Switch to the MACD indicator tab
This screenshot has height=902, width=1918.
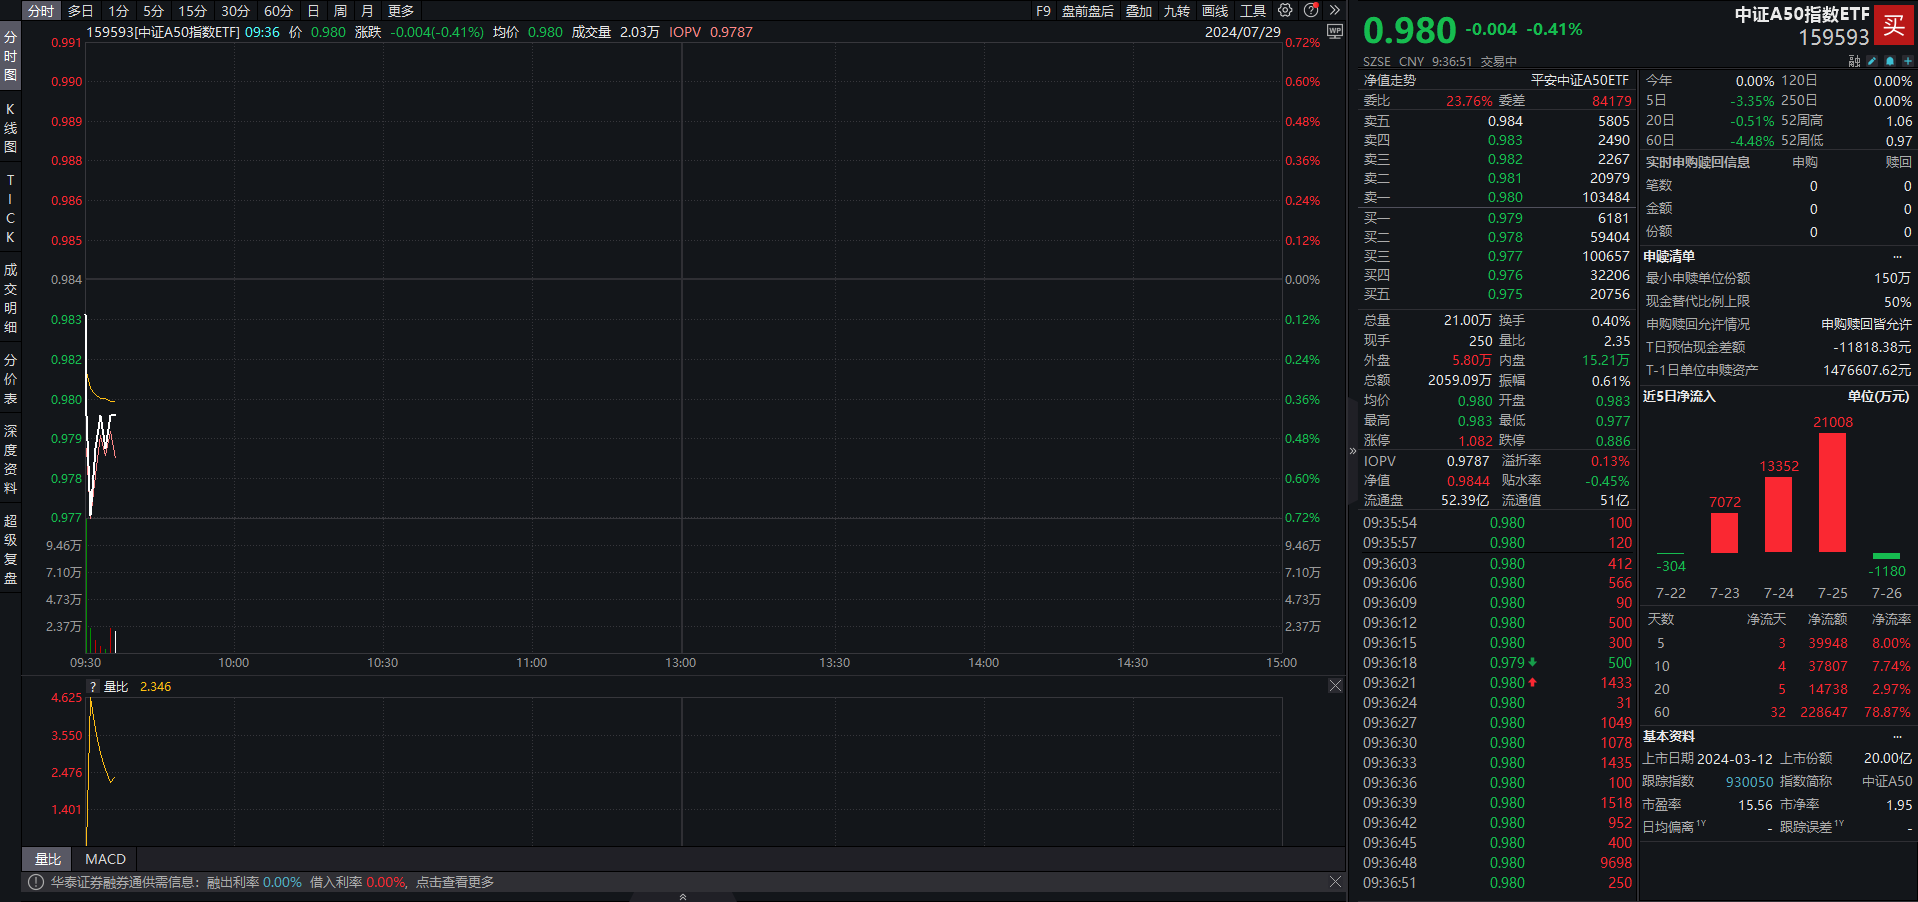(105, 859)
